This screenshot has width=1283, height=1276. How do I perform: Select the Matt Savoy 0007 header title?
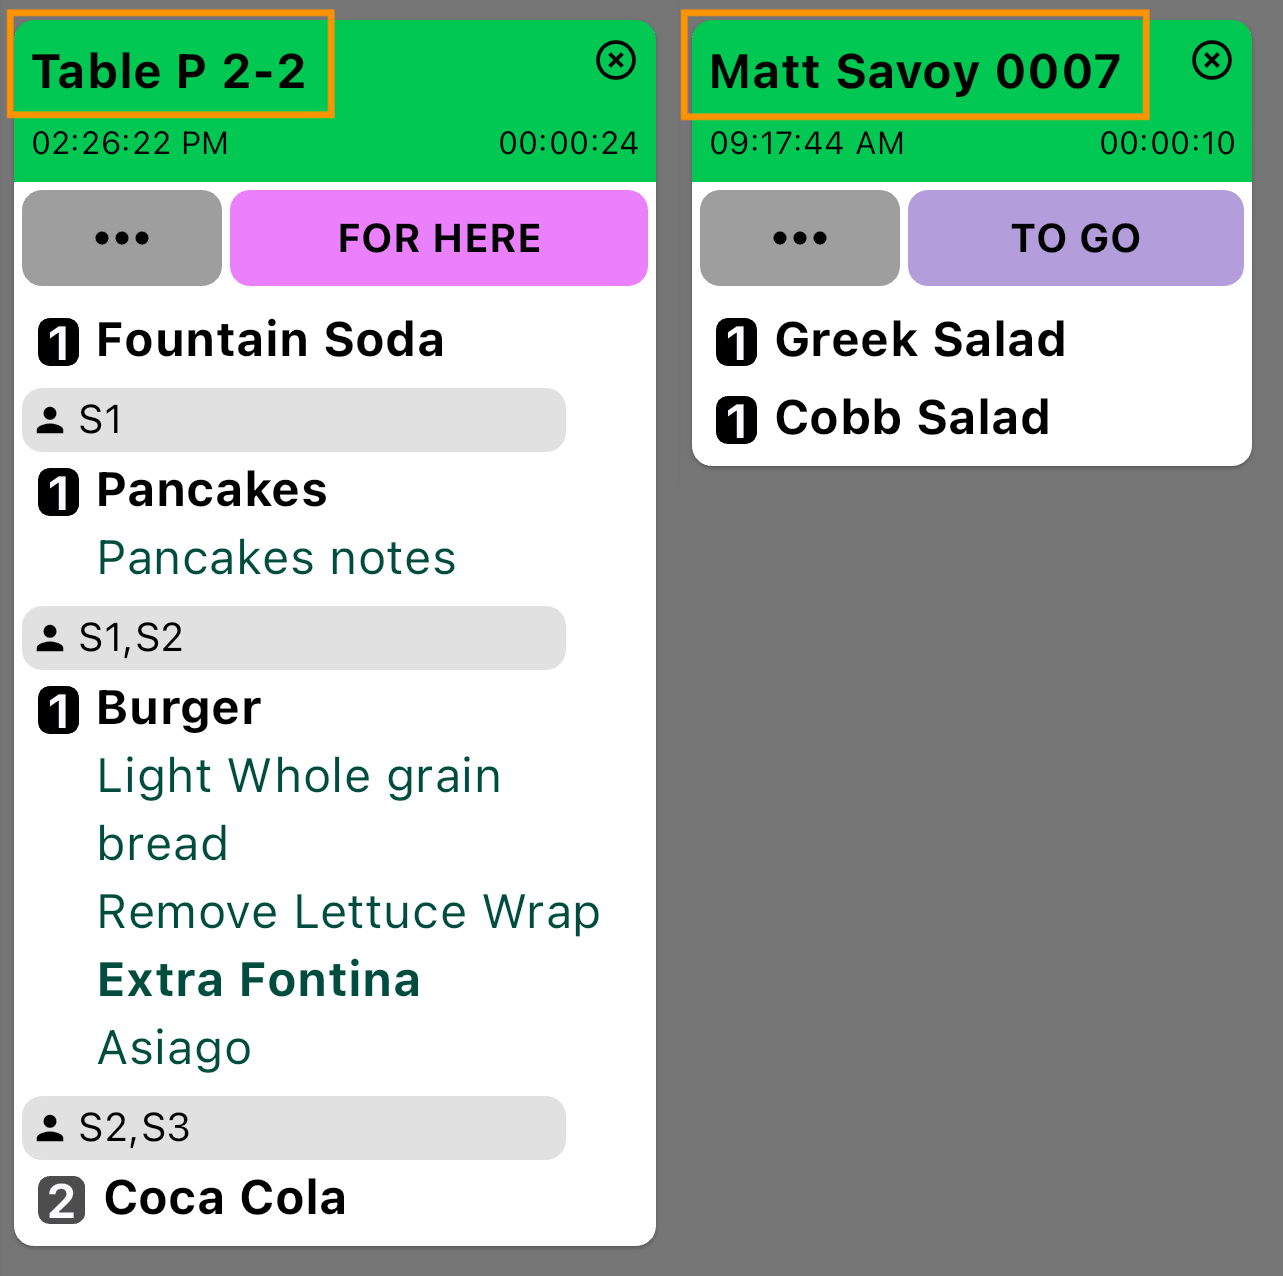click(915, 71)
